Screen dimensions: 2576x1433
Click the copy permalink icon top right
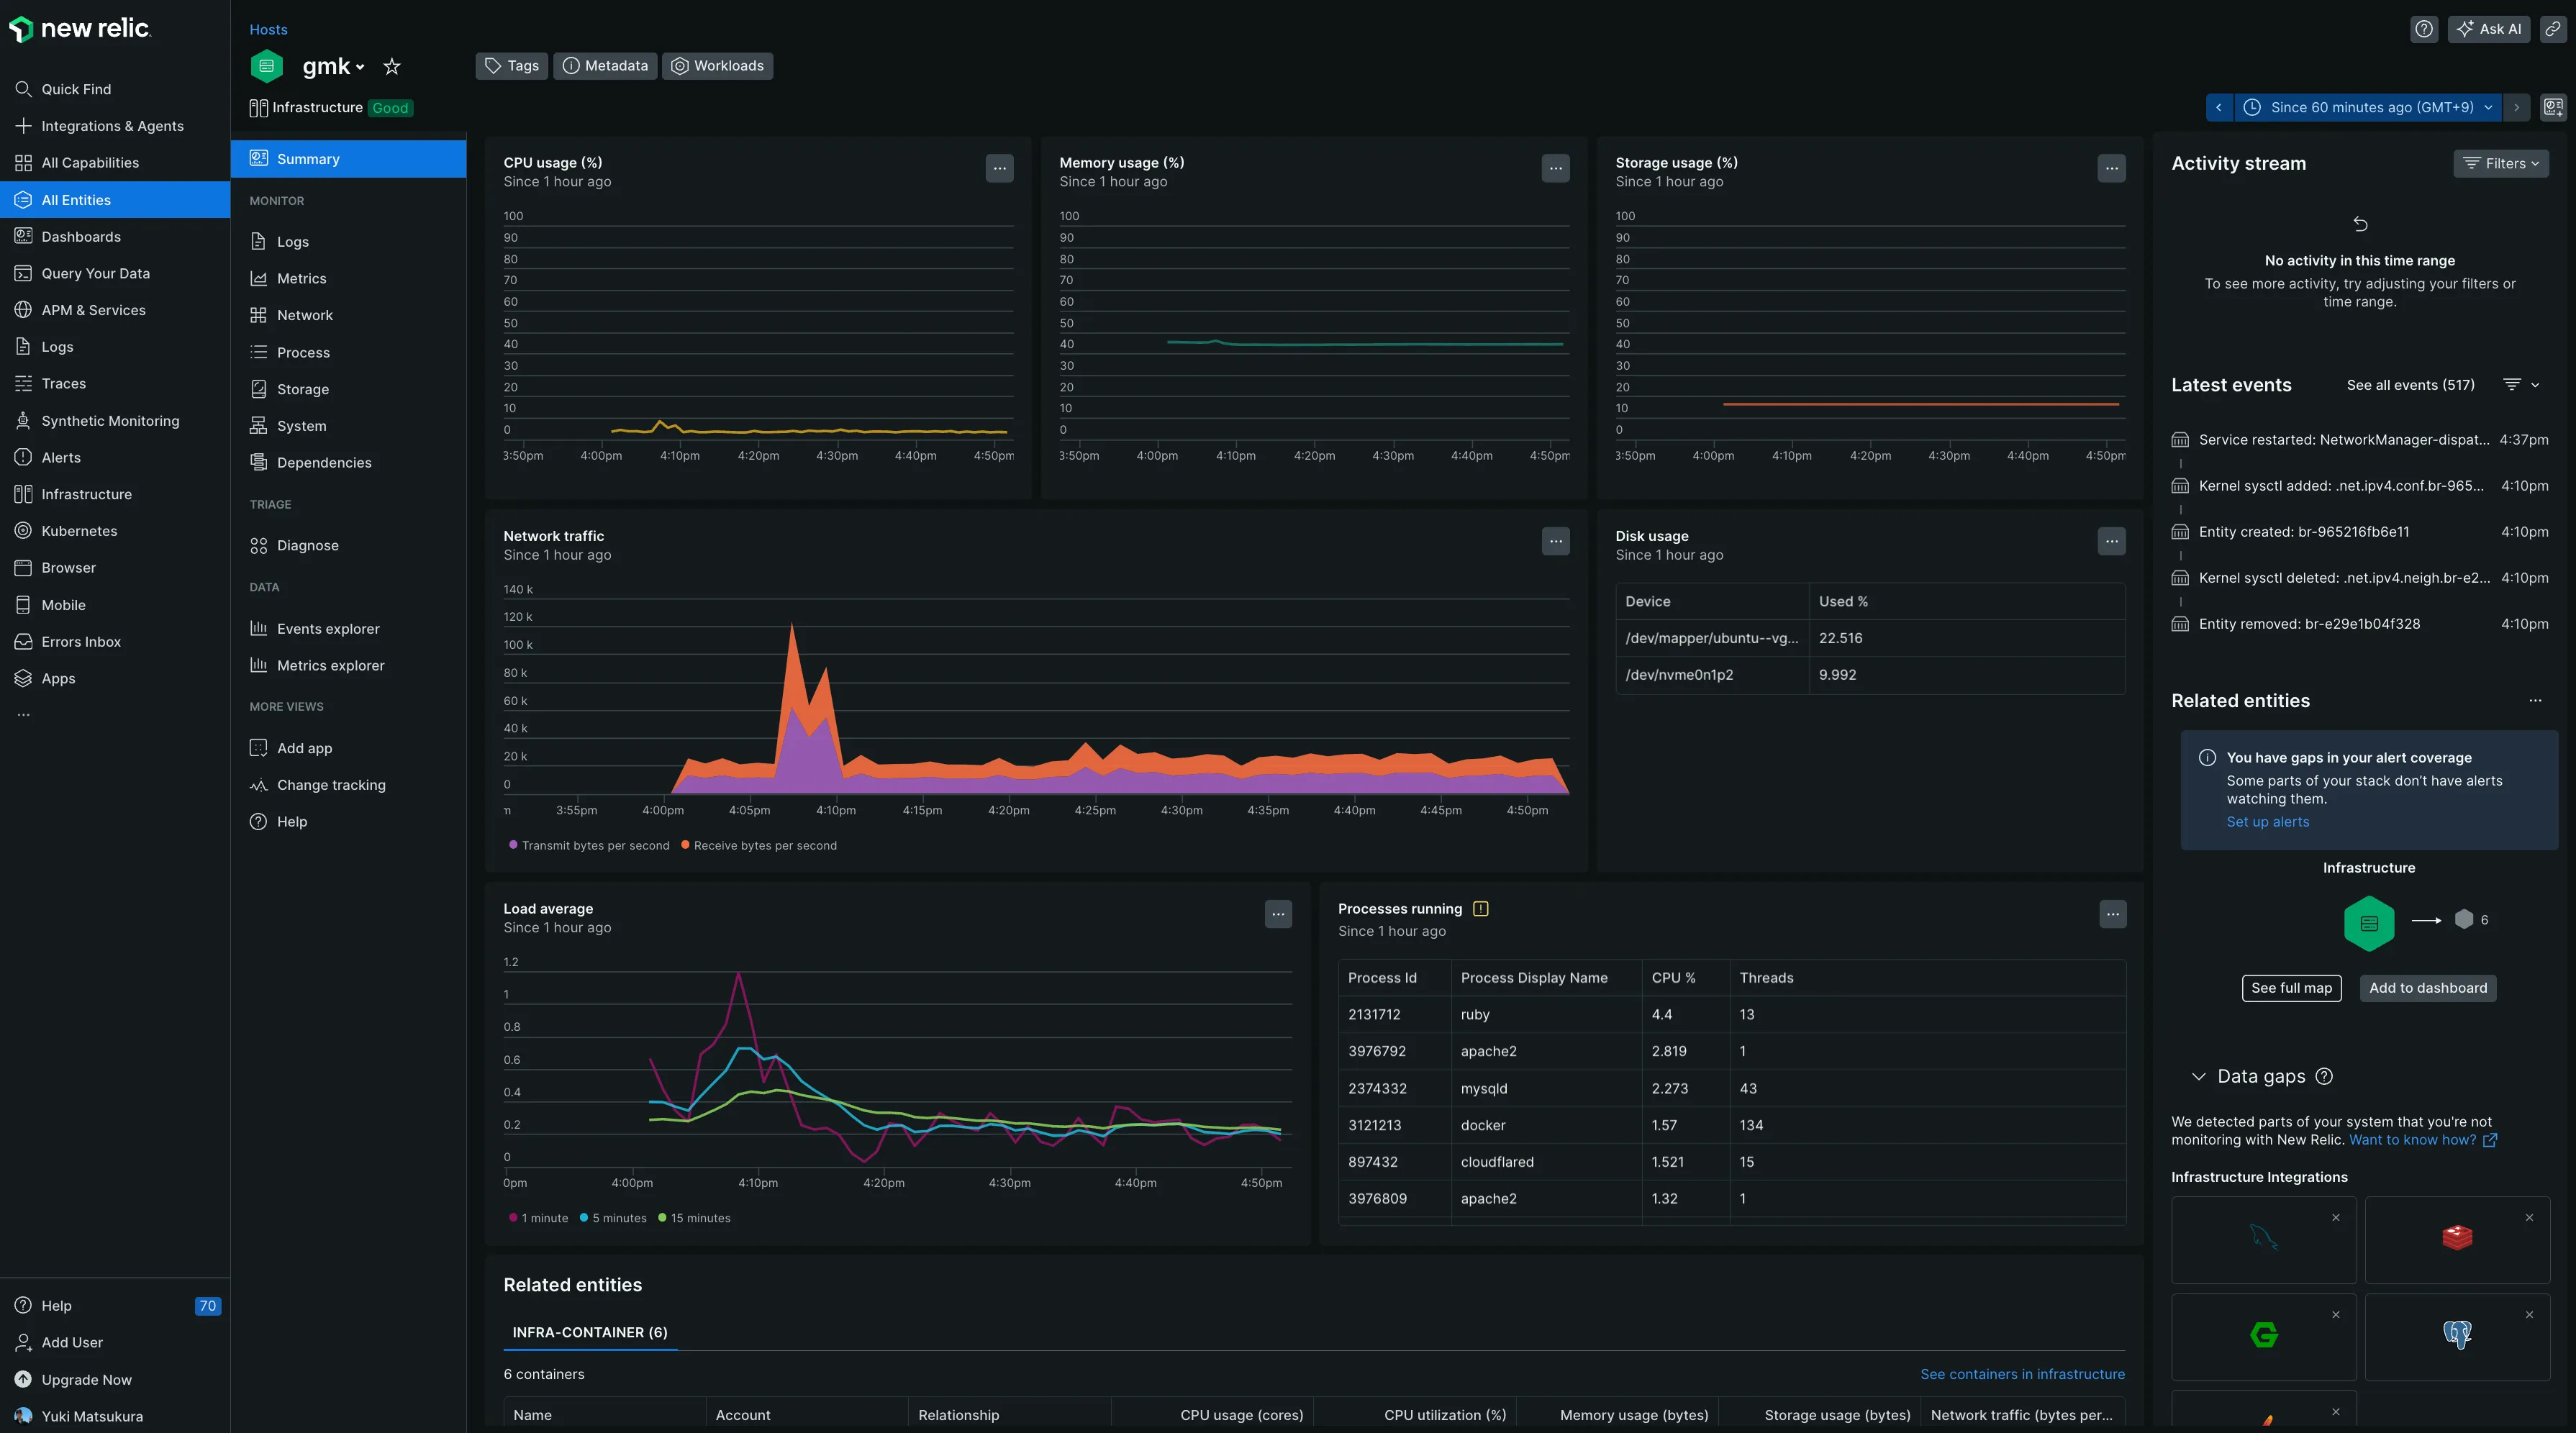pyautogui.click(x=2552, y=29)
